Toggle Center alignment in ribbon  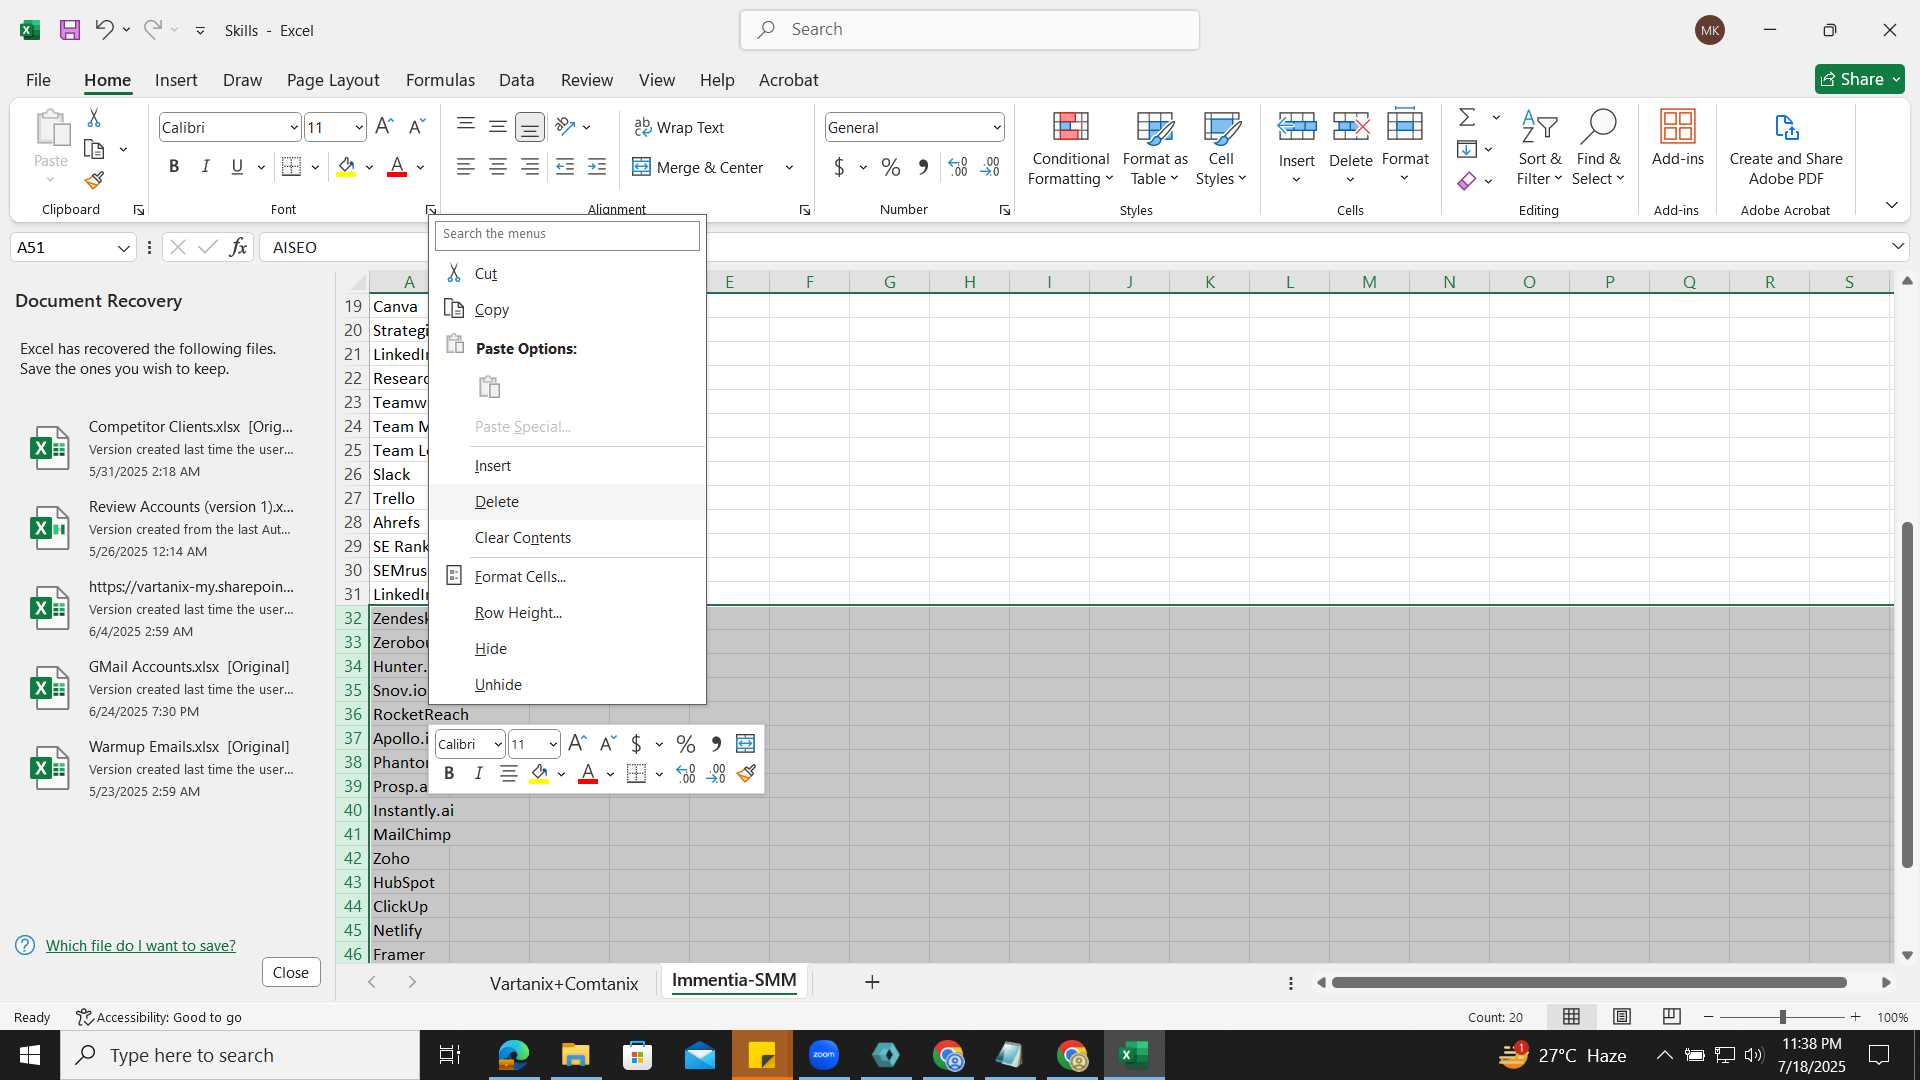pos(497,167)
